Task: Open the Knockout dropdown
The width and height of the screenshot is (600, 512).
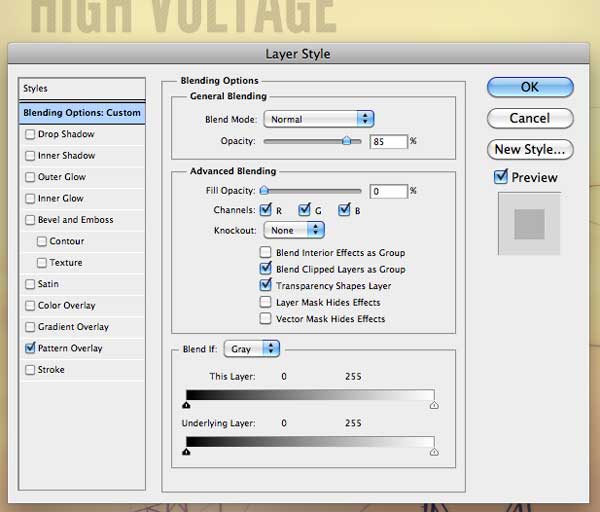Action: (294, 230)
